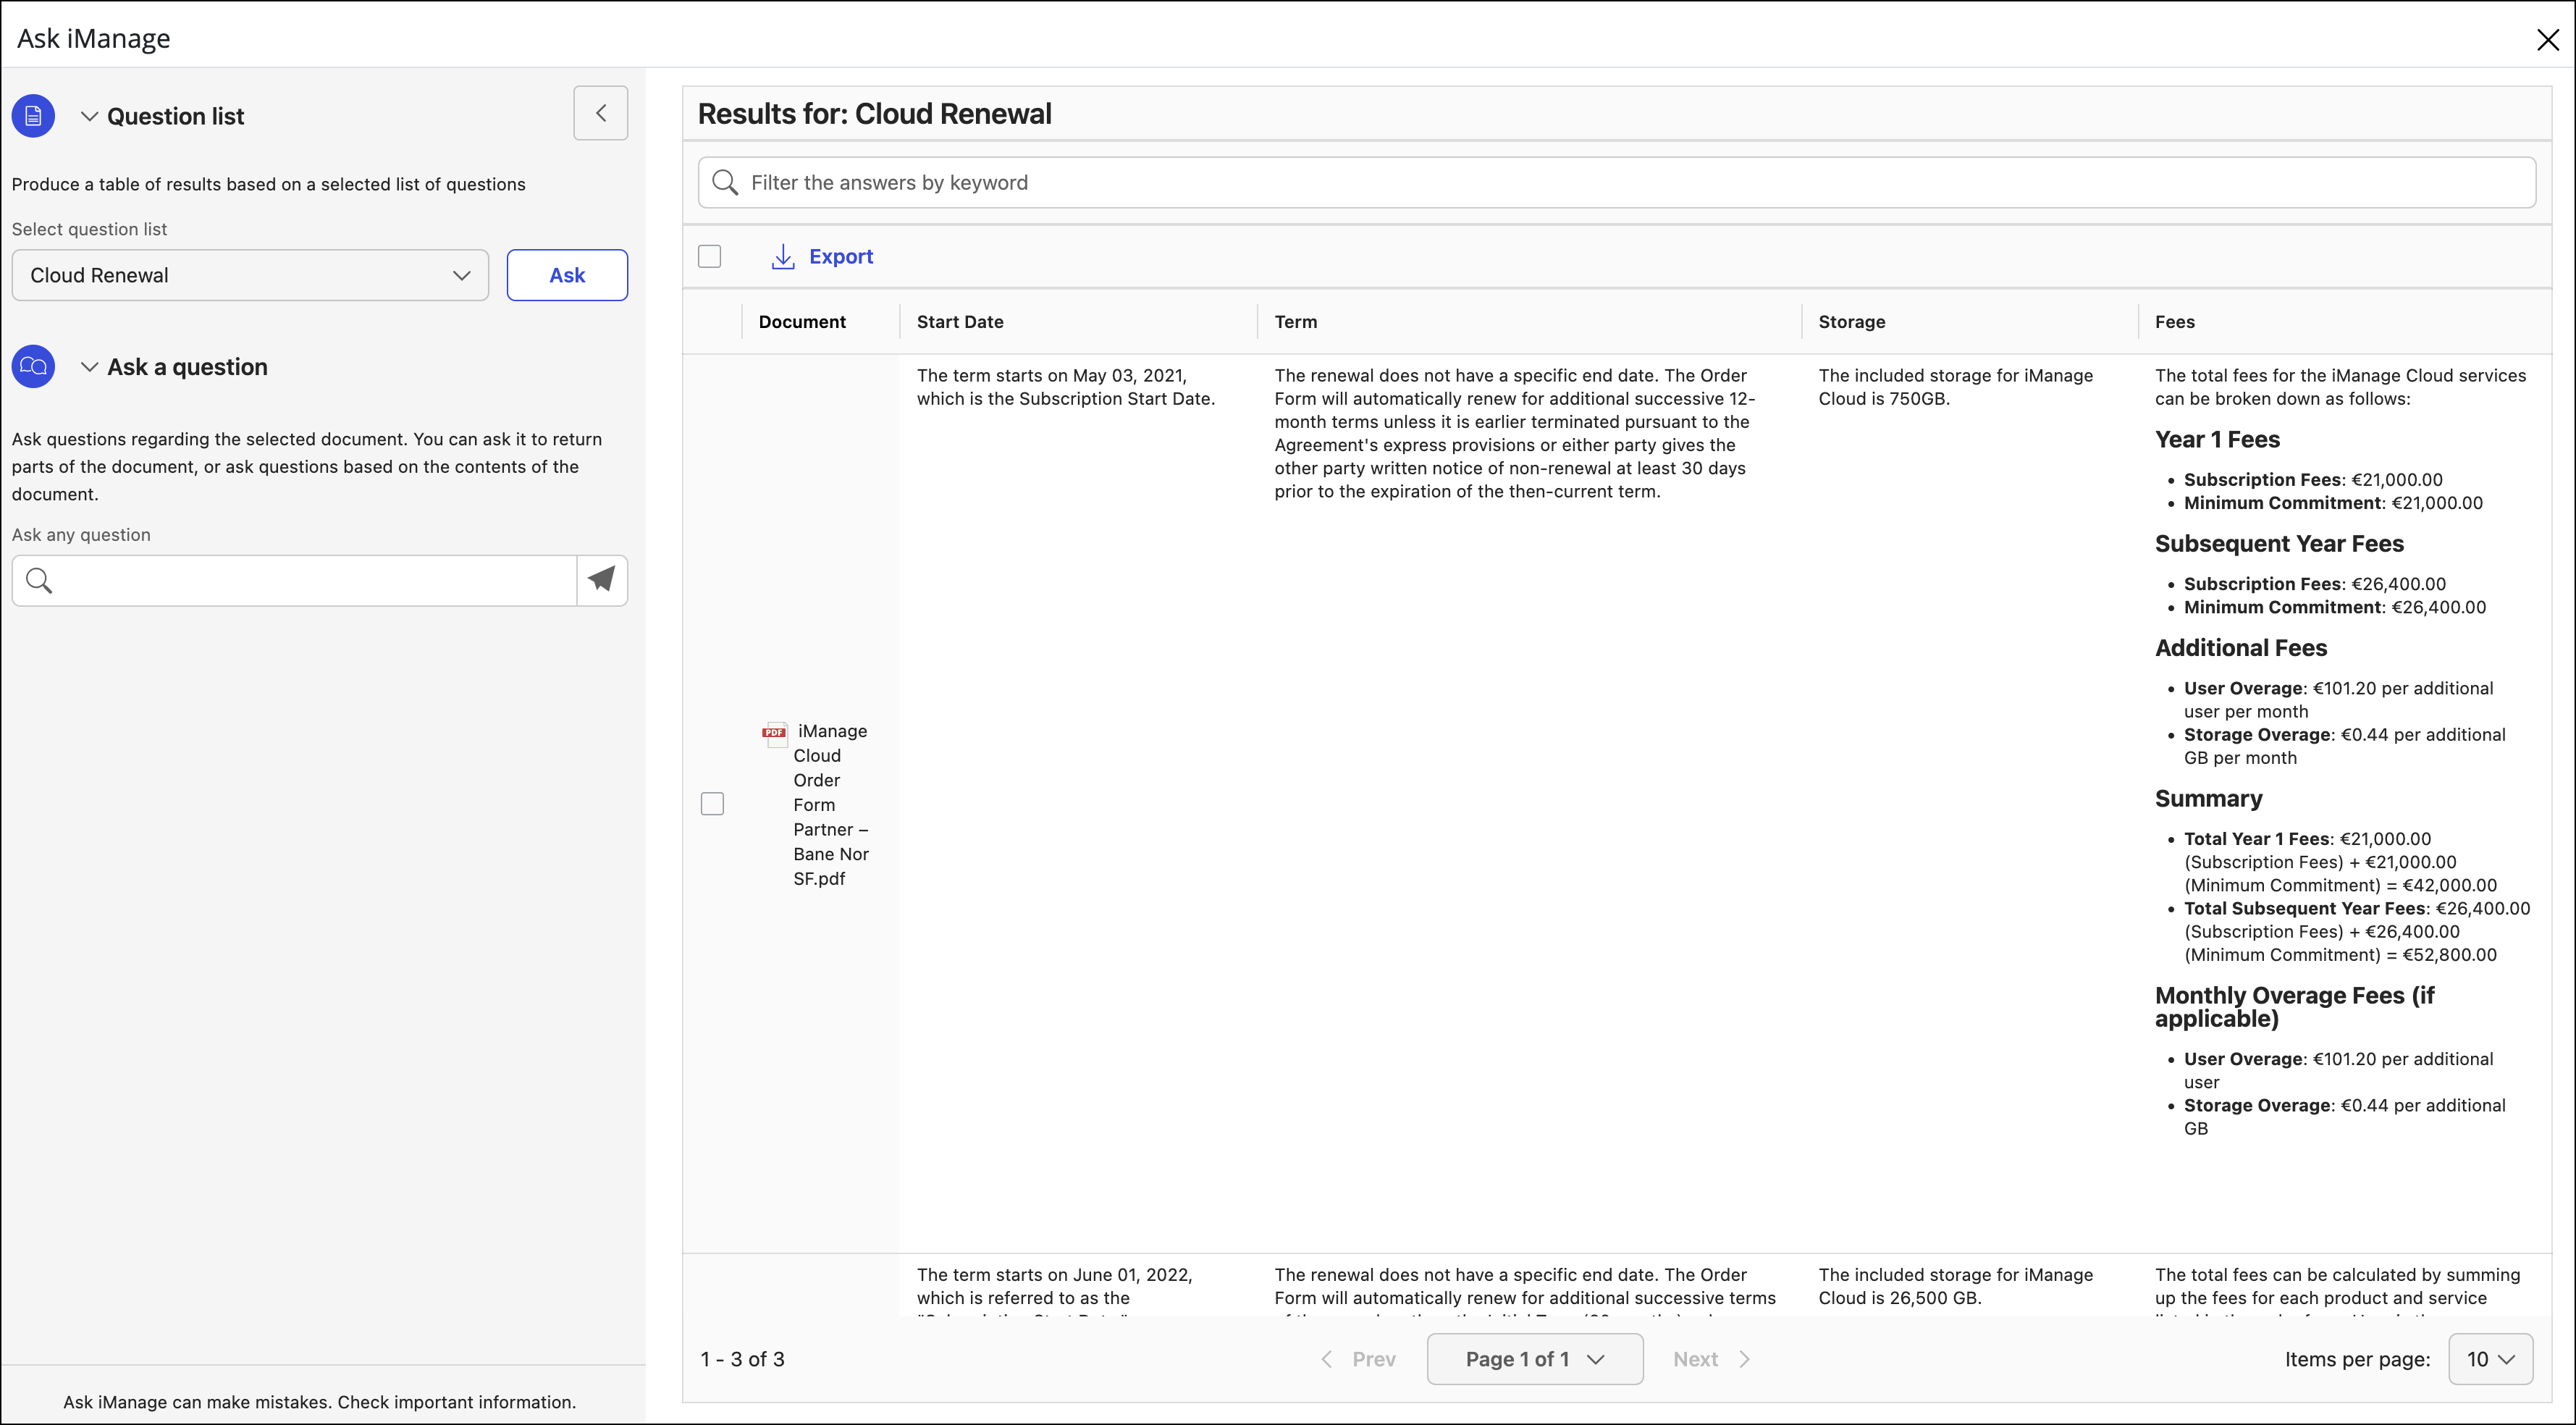Click the Question list document icon
2576x1425 pixels.
tap(33, 116)
